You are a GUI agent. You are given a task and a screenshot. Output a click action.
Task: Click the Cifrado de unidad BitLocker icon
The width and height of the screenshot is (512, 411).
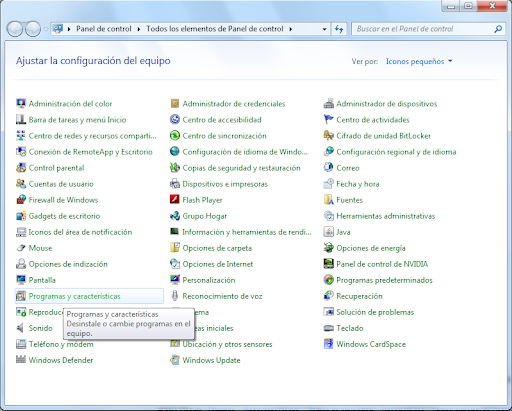coord(329,136)
